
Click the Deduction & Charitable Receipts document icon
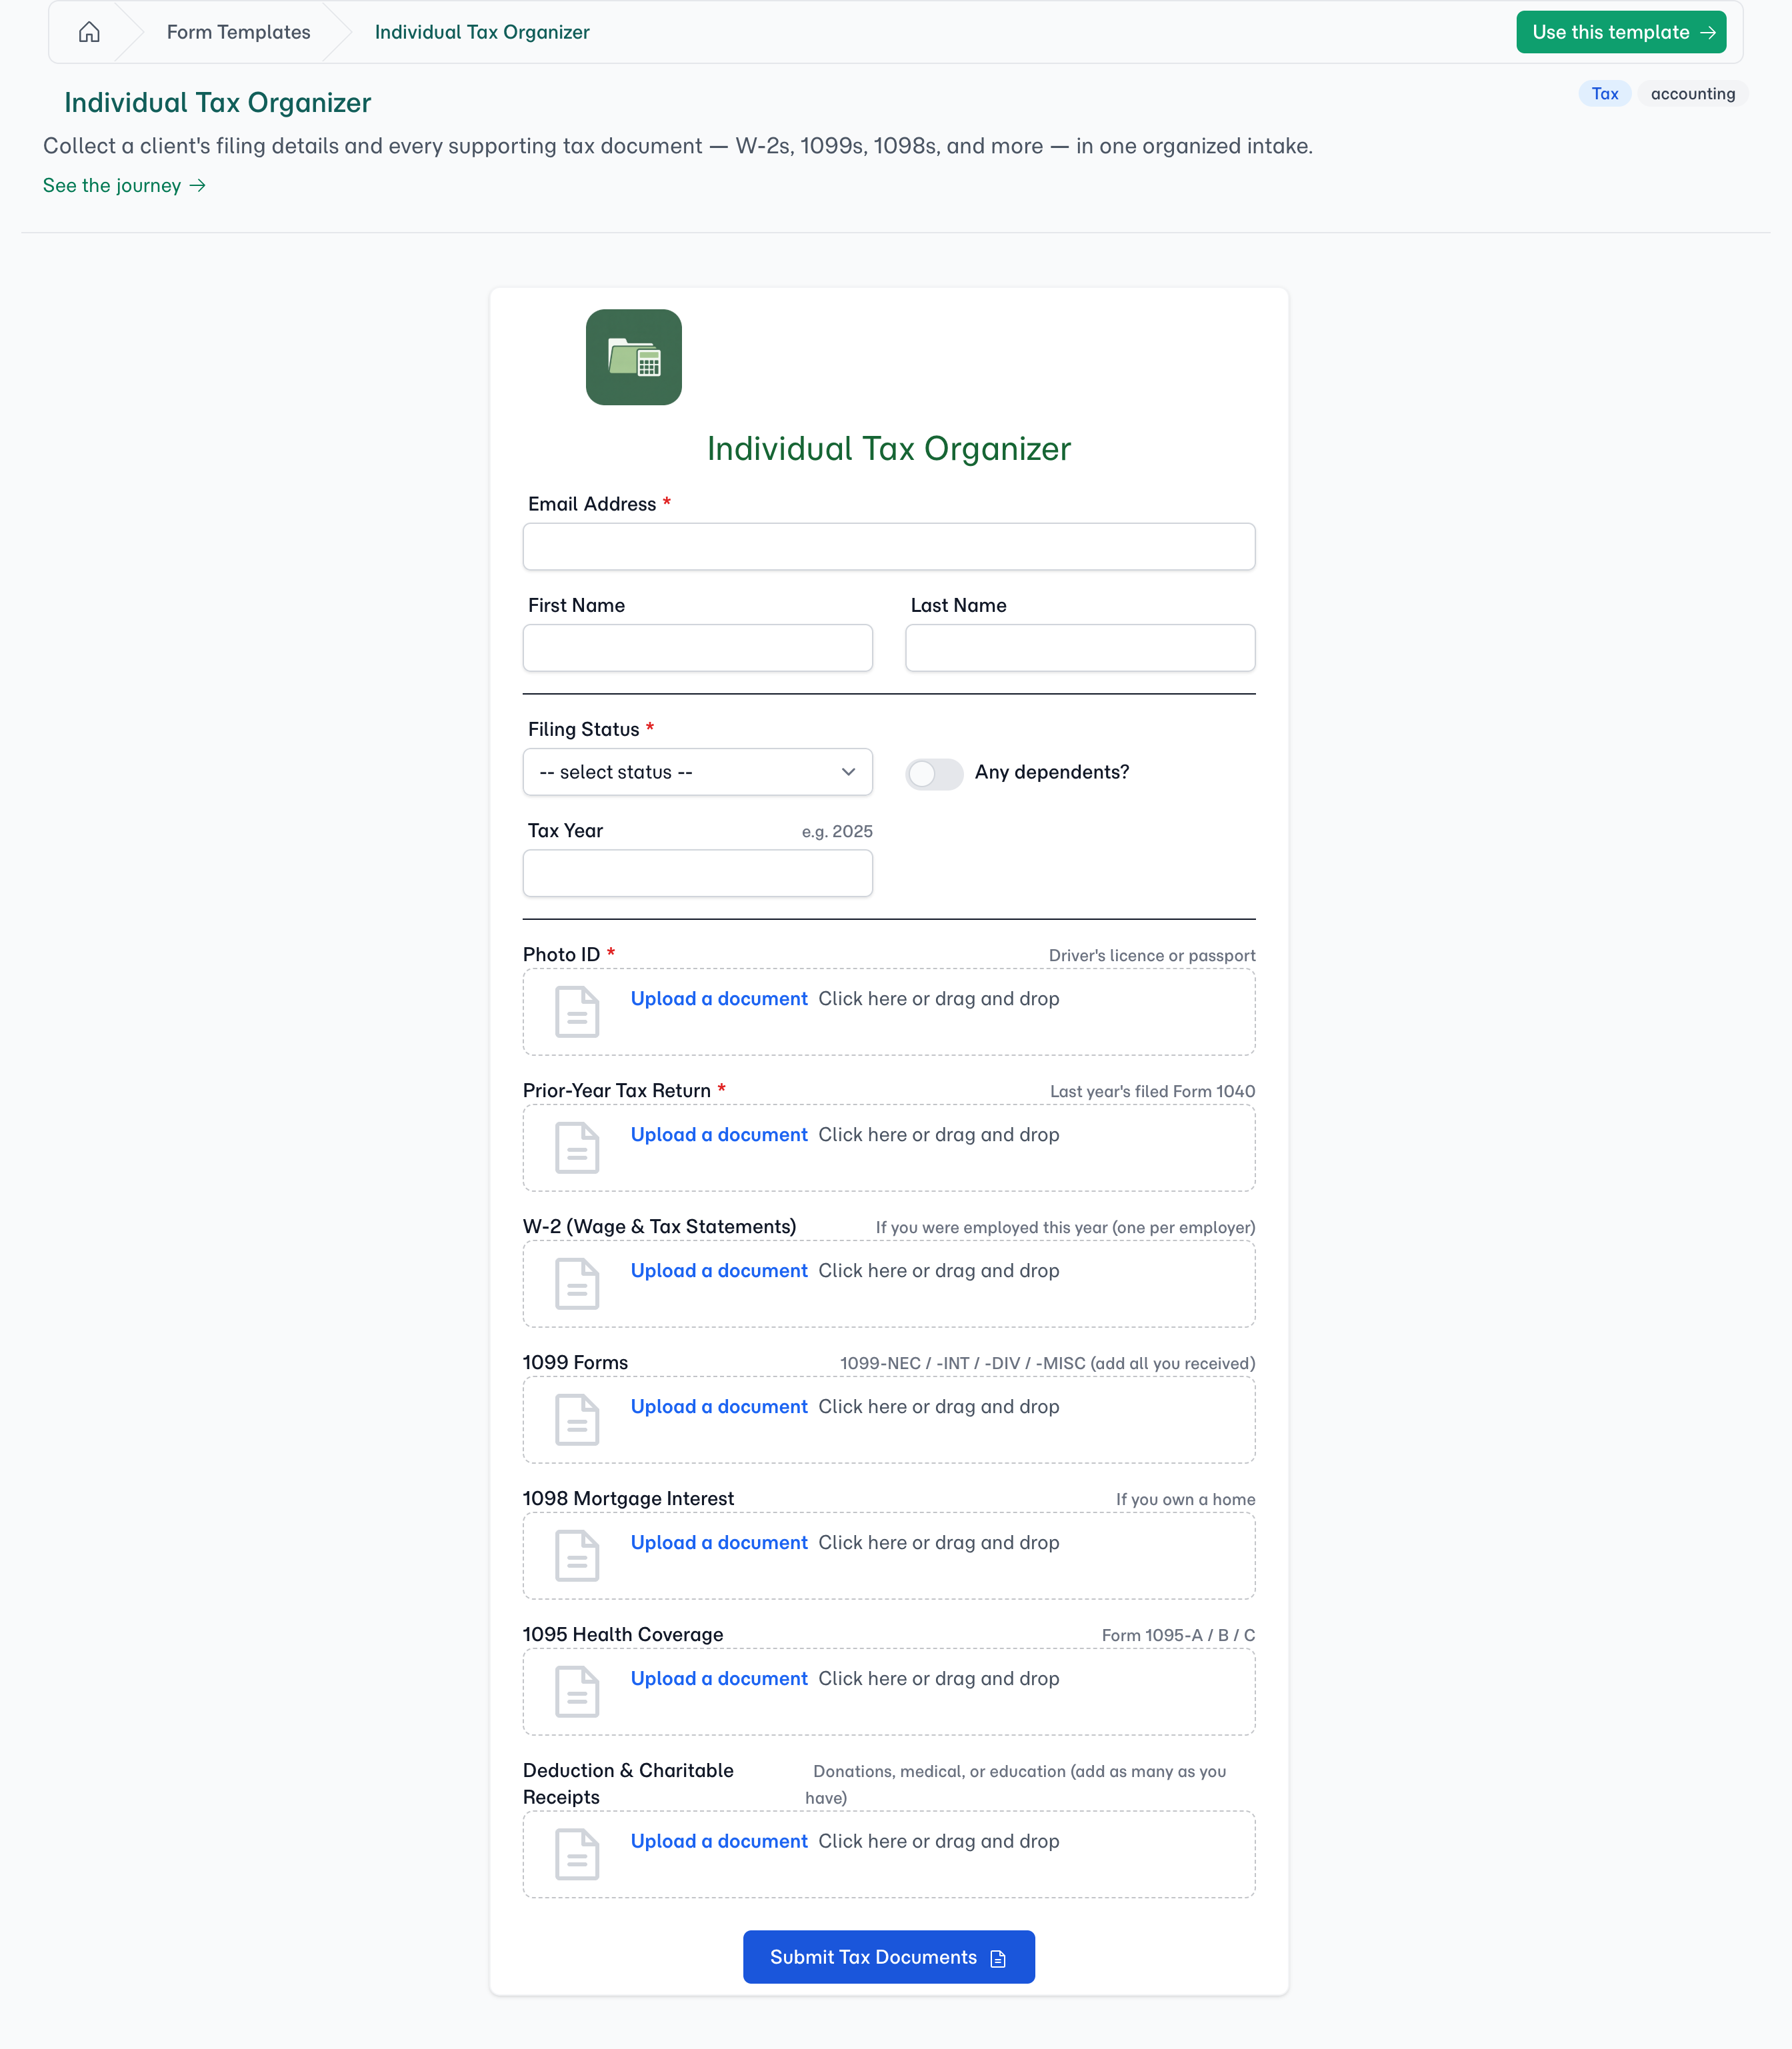(x=577, y=1854)
